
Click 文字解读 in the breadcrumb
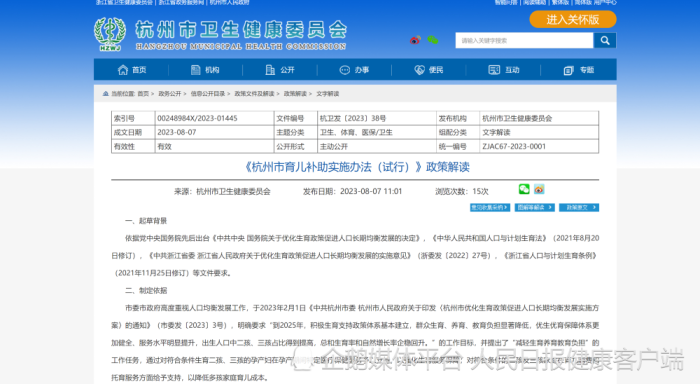(328, 94)
